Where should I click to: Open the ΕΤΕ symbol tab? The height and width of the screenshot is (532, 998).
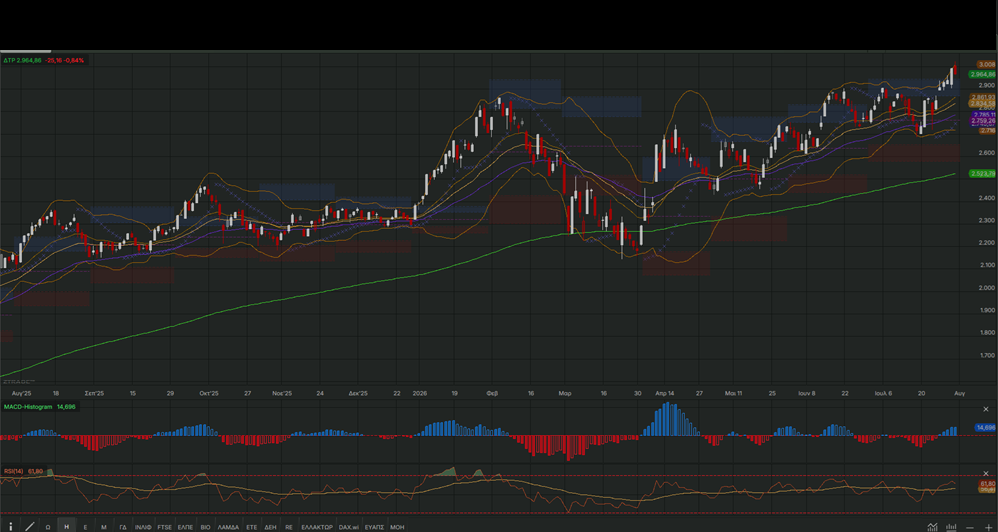pos(251,527)
